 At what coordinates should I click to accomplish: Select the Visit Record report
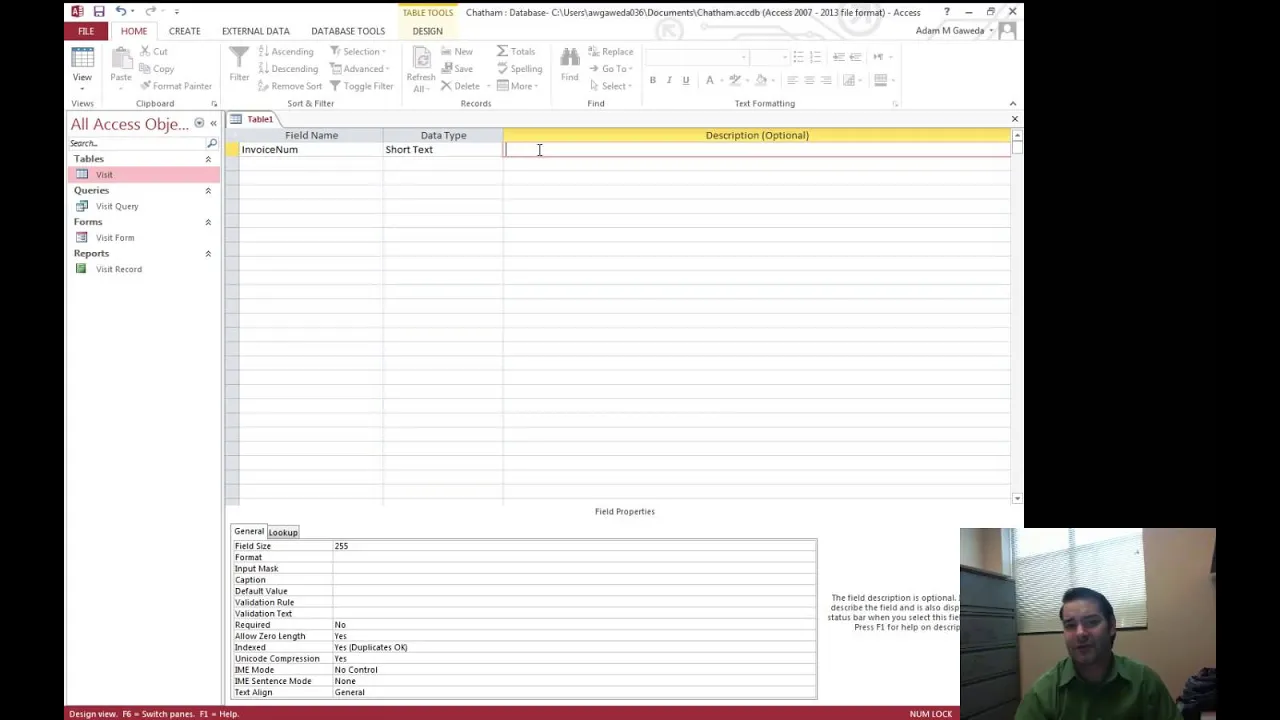118,269
